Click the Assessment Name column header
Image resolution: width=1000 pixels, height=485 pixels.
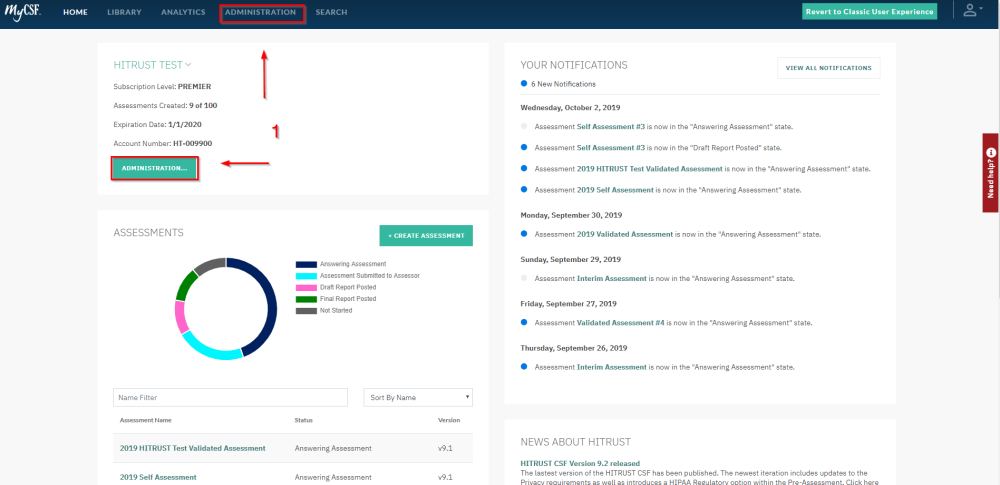coord(145,421)
